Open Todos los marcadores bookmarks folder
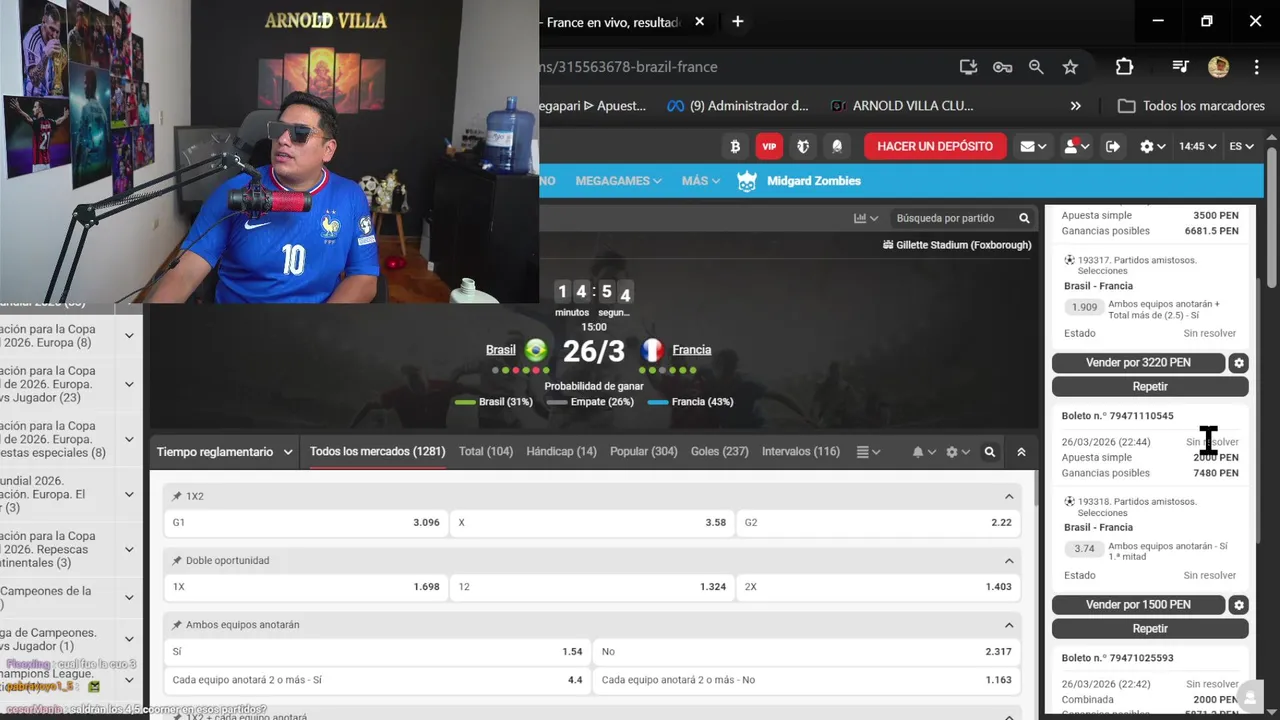Image resolution: width=1280 pixels, height=720 pixels. point(1191,105)
